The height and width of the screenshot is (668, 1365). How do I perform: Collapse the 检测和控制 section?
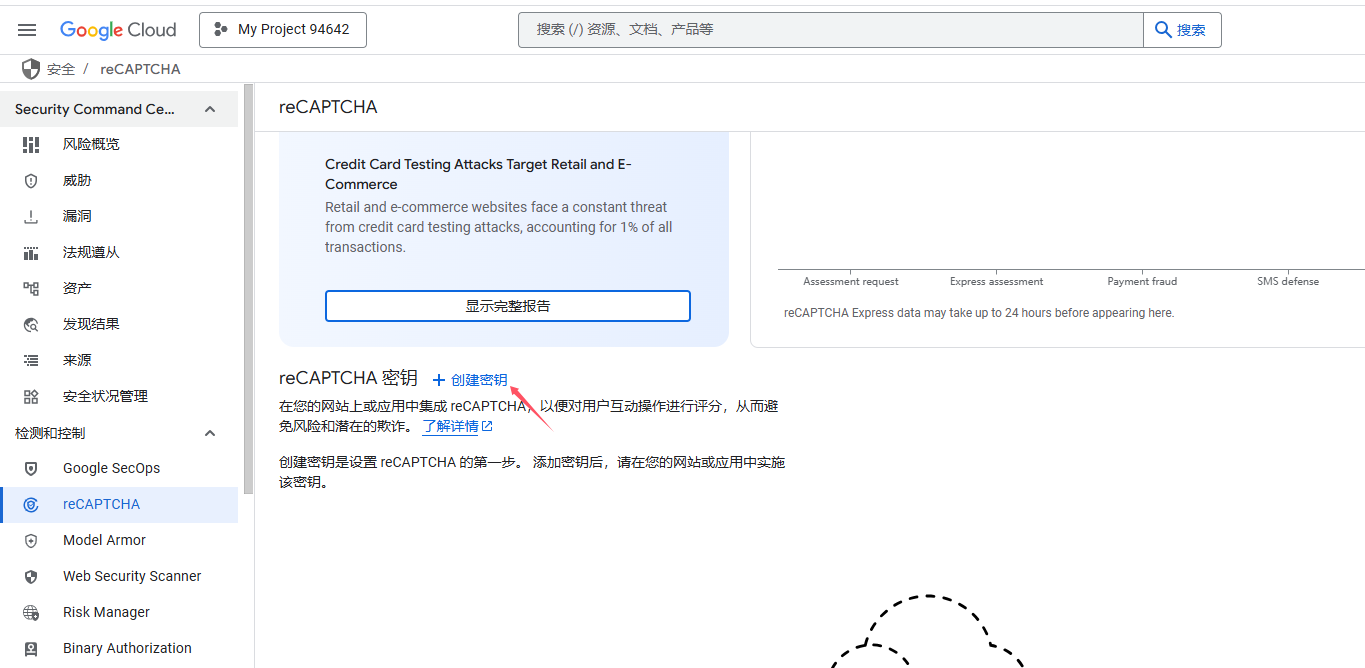coord(210,433)
